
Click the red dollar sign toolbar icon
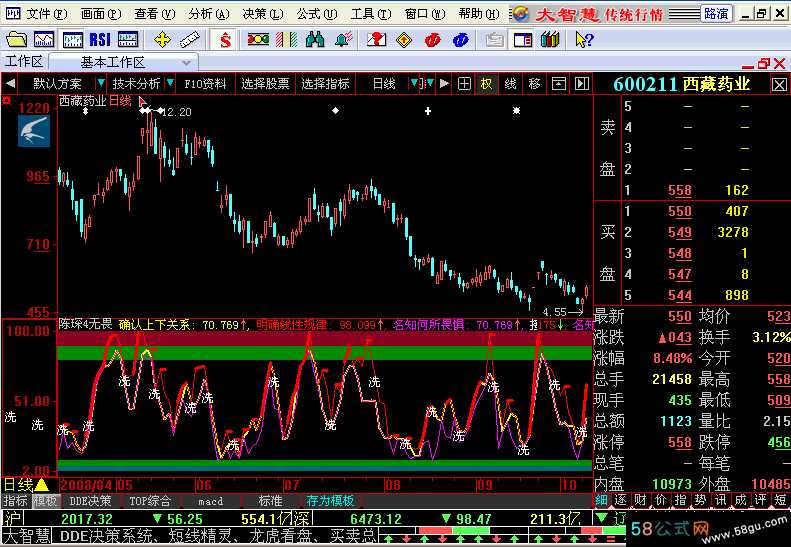pyautogui.click(x=225, y=39)
